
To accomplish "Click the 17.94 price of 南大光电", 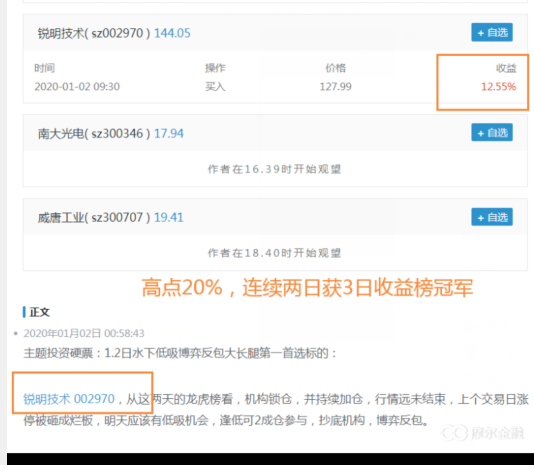I will tap(169, 134).
